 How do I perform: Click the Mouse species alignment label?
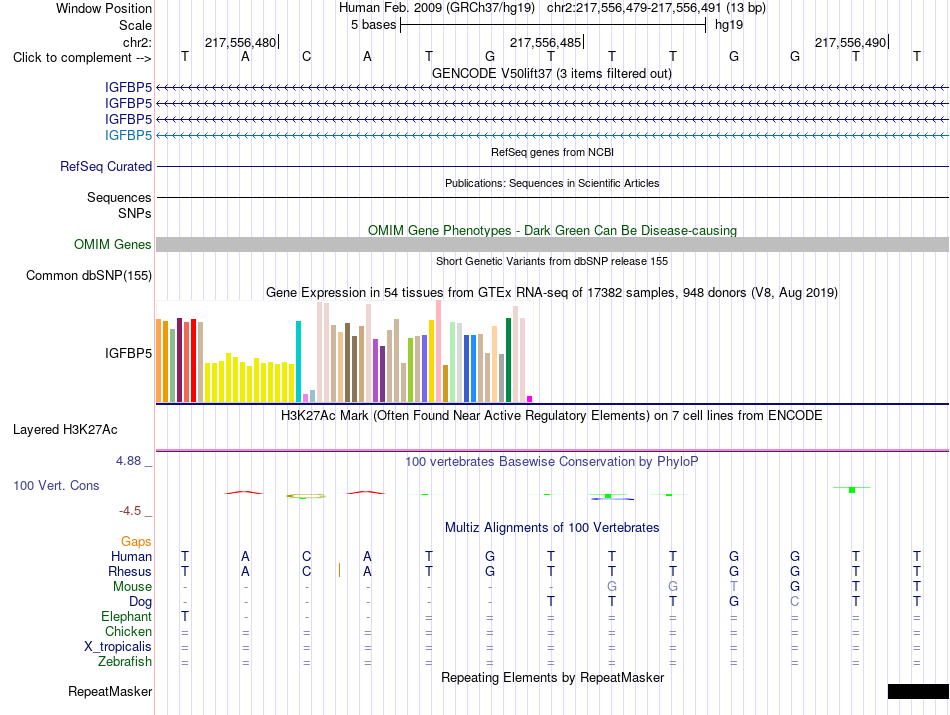pyautogui.click(x=132, y=587)
